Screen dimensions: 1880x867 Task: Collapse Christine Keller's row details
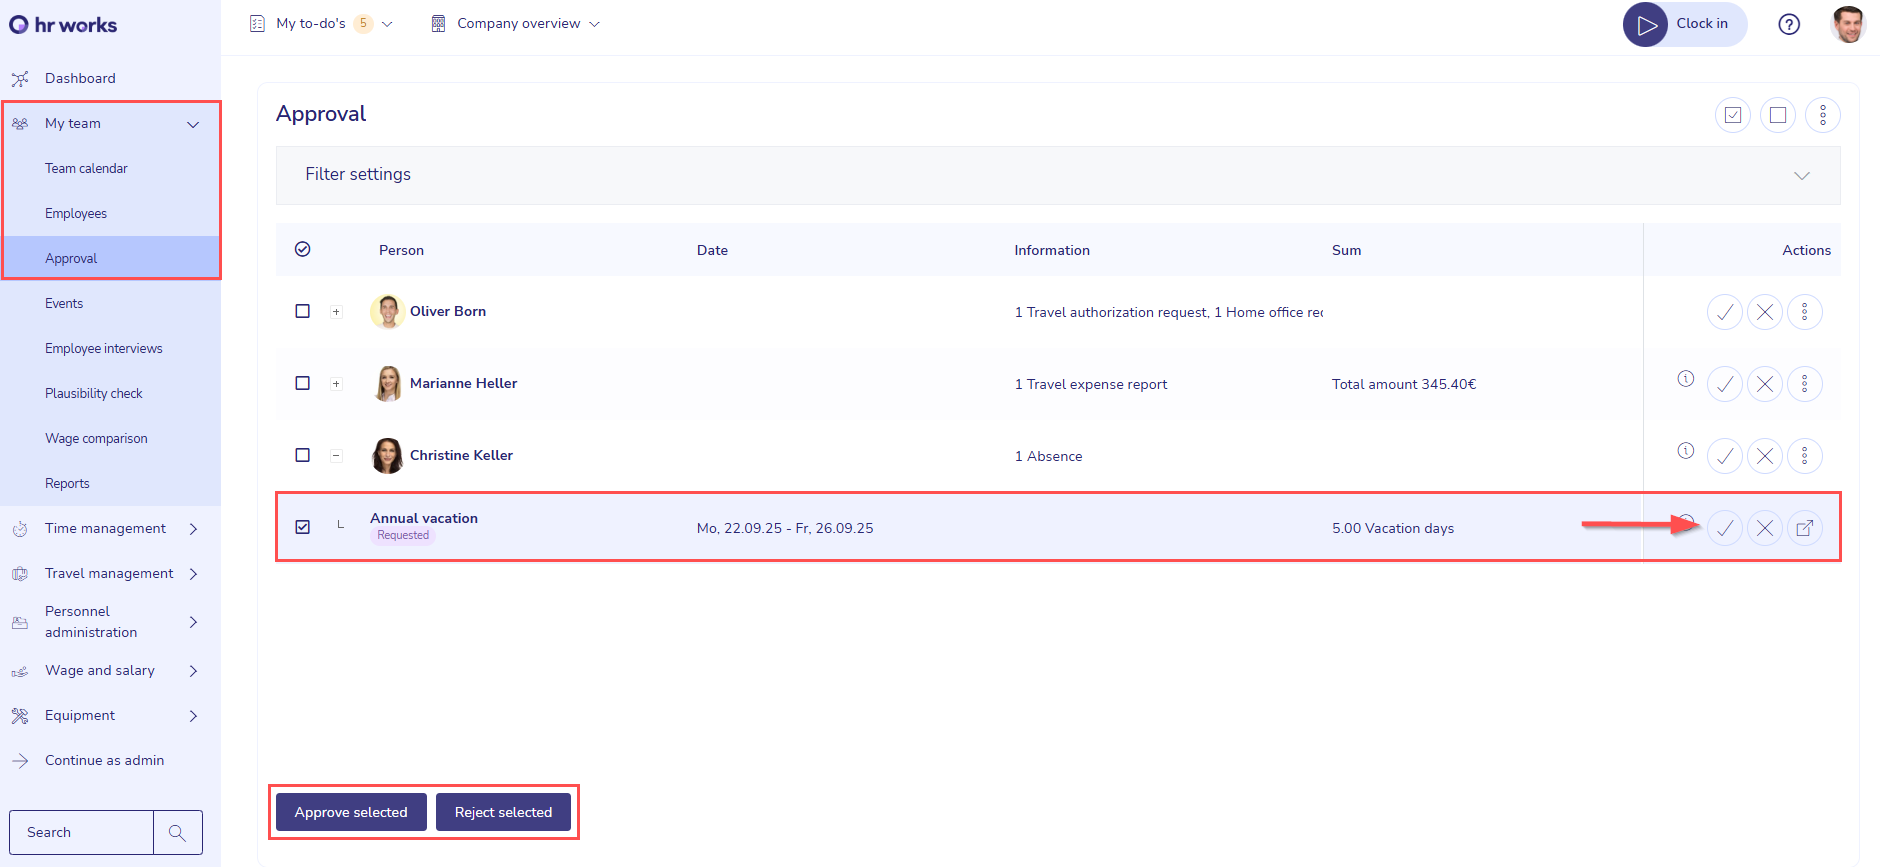point(336,456)
